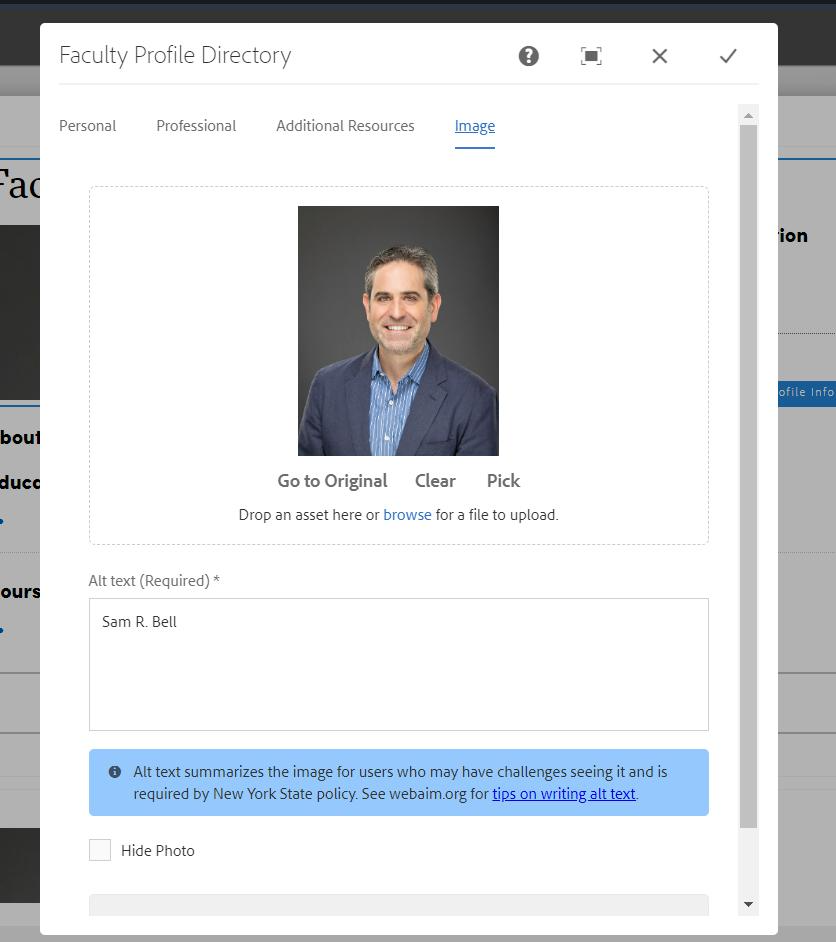This screenshot has width=836, height=942.
Task: Click the faculty portrait thumbnail
Action: pos(398,331)
